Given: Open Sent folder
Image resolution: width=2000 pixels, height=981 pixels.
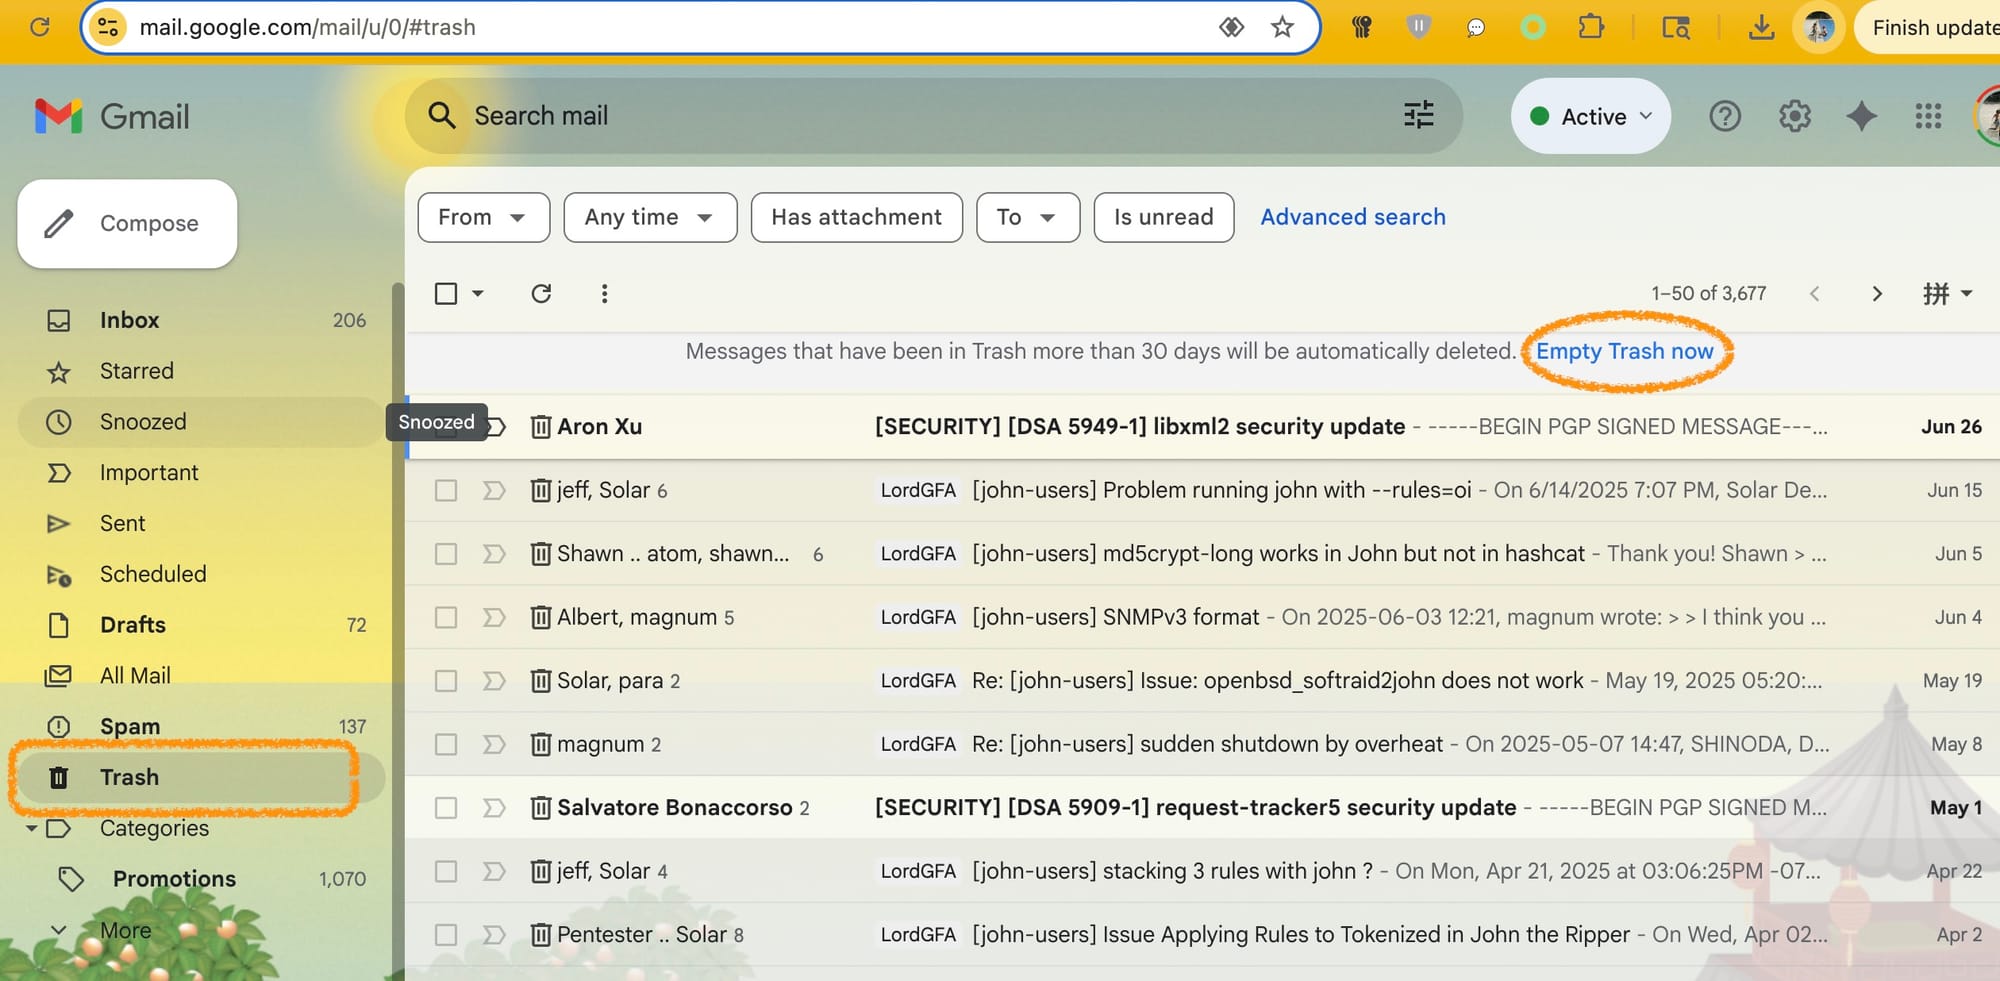Looking at the screenshot, I should point(200,524).
